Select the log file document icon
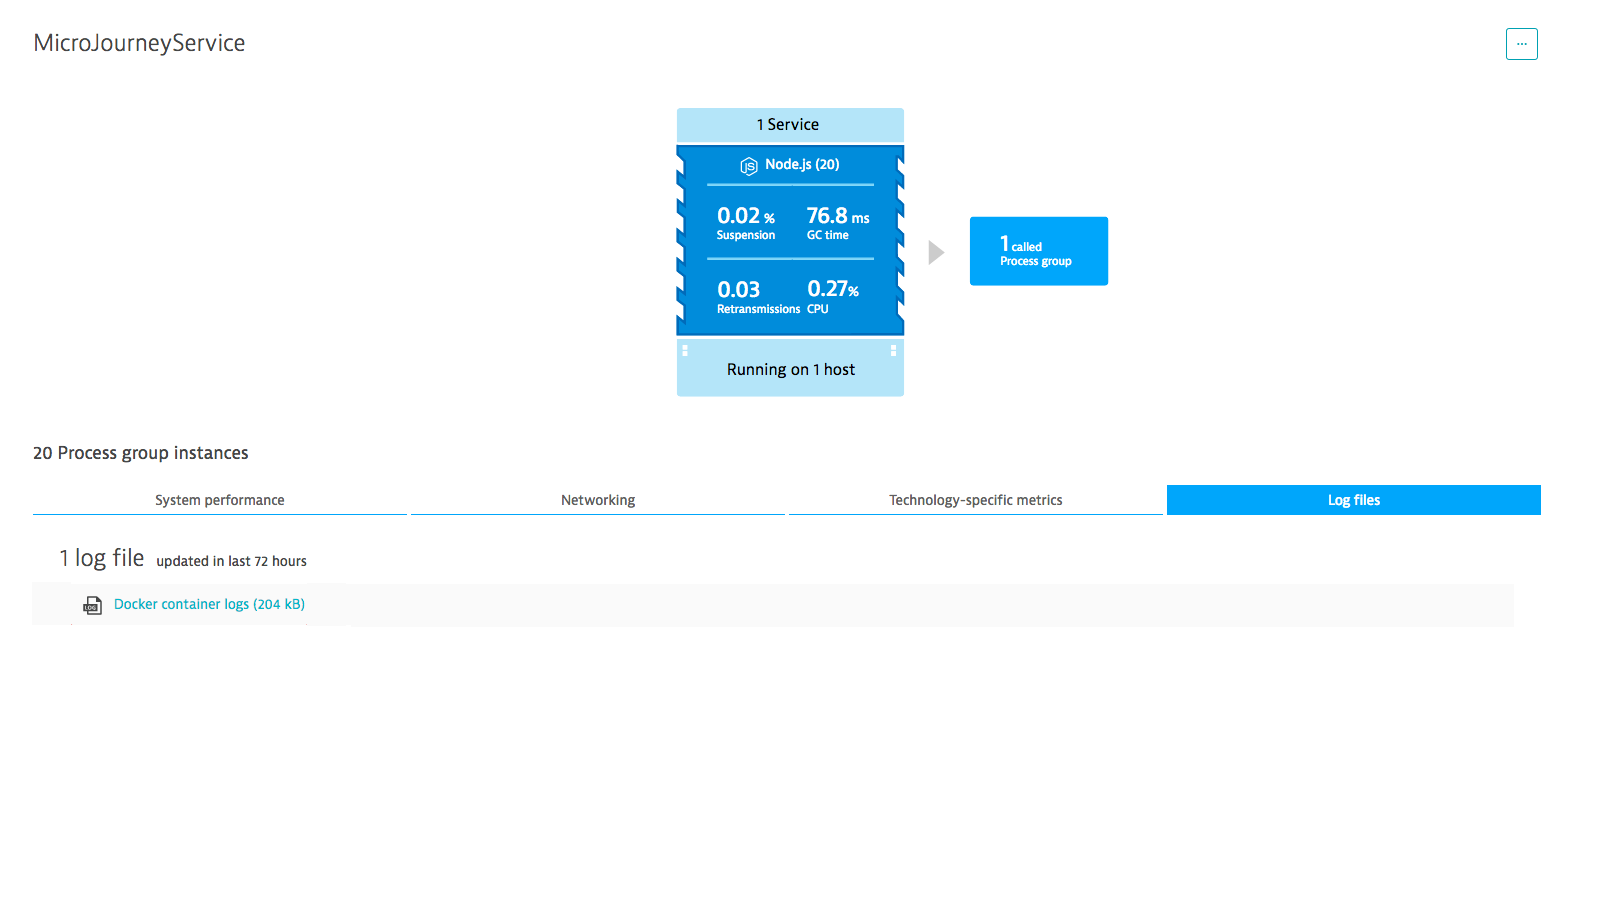The width and height of the screenshot is (1600, 900). 92,605
